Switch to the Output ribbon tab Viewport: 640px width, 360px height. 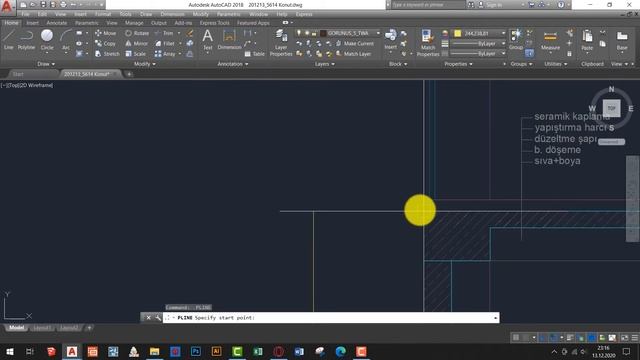click(158, 23)
